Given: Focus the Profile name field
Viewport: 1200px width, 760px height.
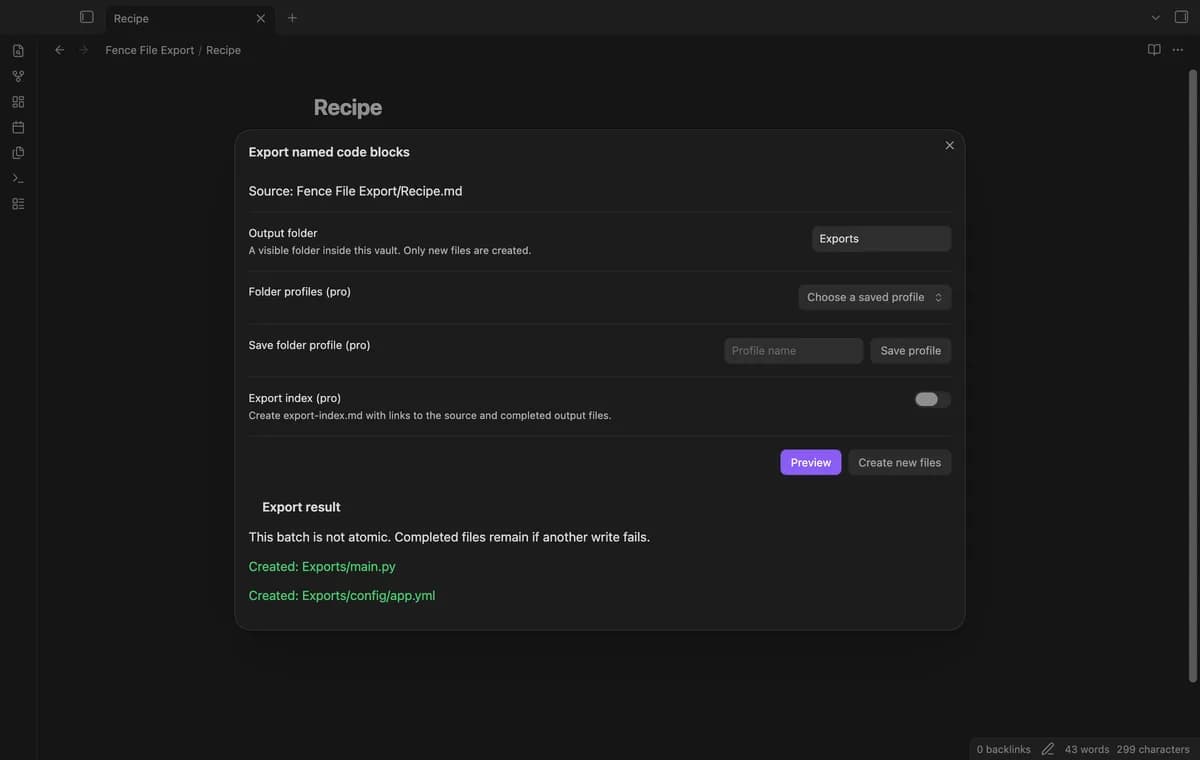Looking at the screenshot, I should [793, 351].
